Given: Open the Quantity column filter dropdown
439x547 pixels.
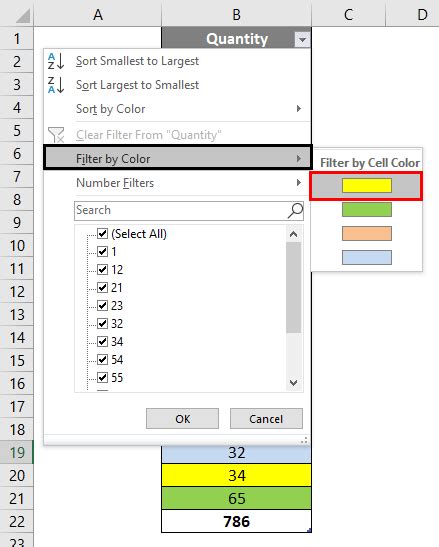Looking at the screenshot, I should click(302, 40).
